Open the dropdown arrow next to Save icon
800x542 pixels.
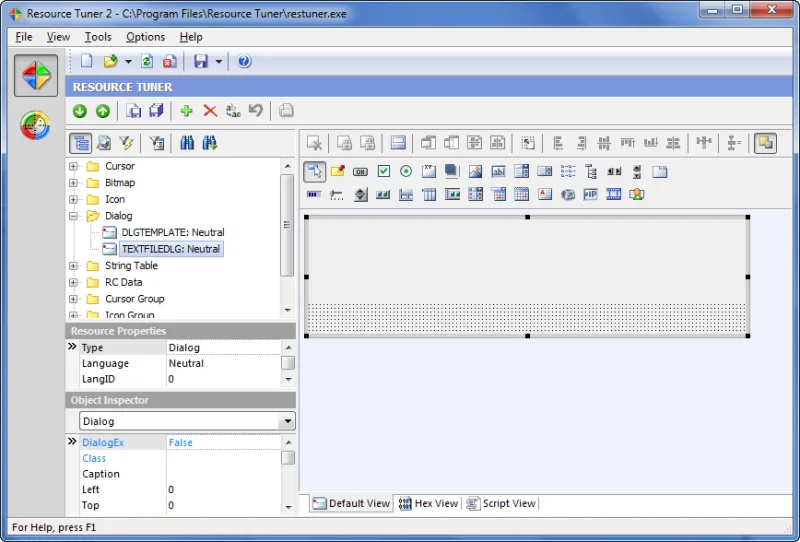(x=218, y=62)
